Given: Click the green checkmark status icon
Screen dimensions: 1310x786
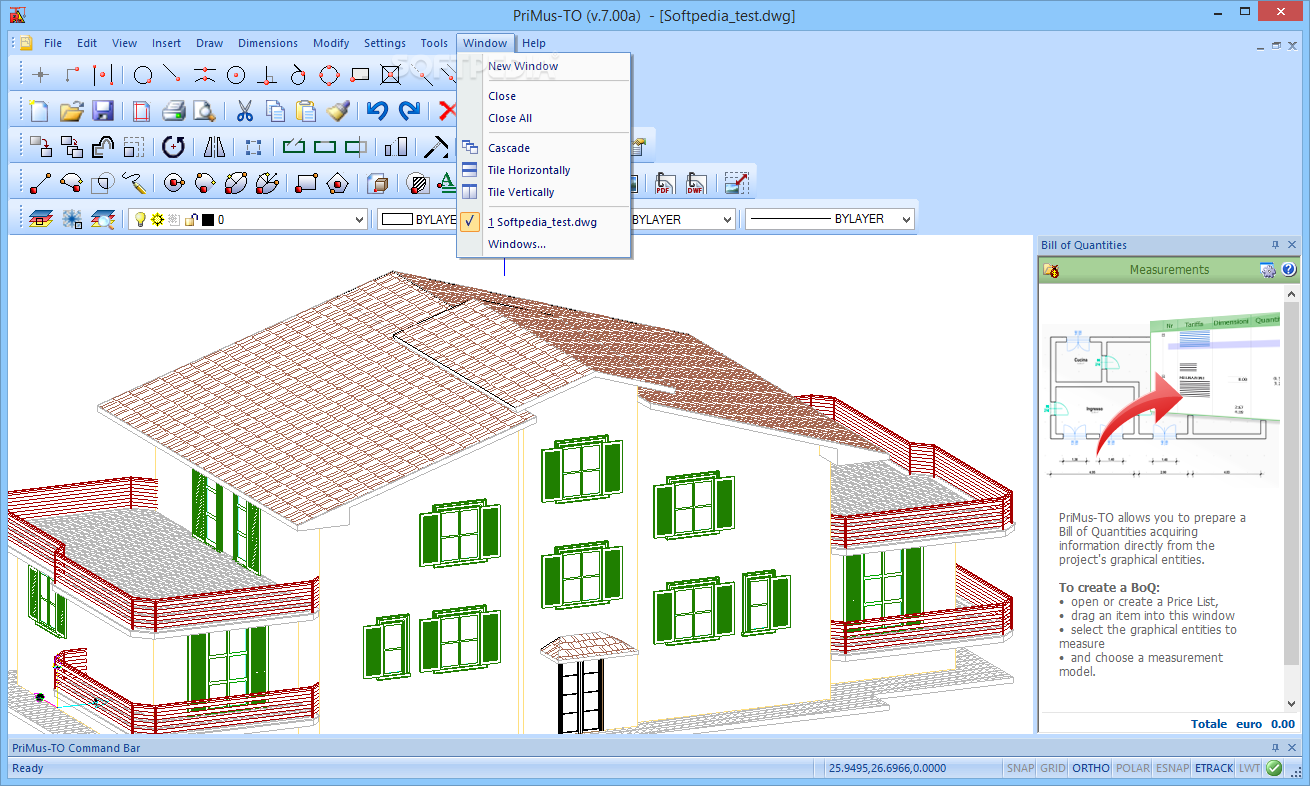Looking at the screenshot, I should (x=1274, y=768).
